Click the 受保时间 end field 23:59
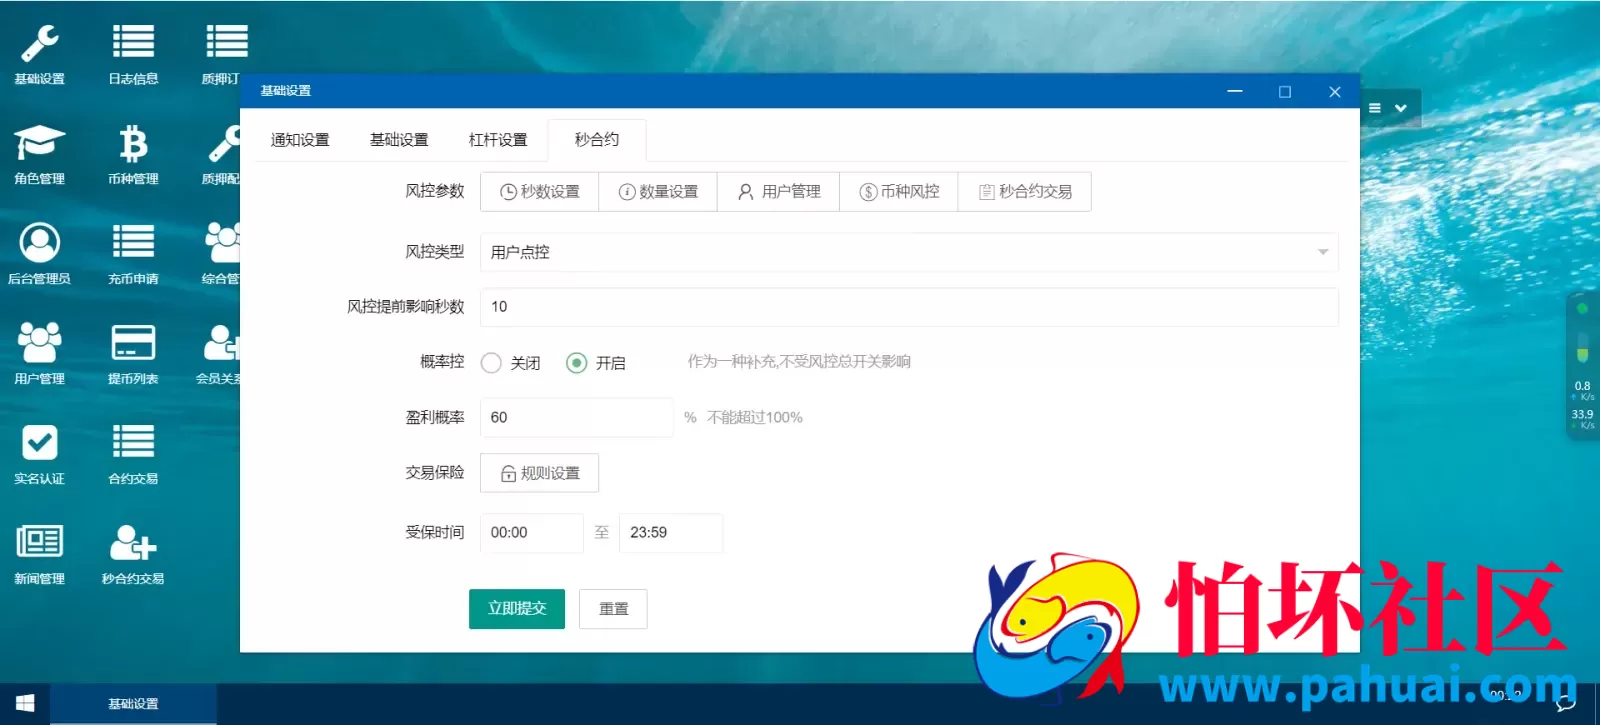The width and height of the screenshot is (1600, 725). [x=671, y=533]
